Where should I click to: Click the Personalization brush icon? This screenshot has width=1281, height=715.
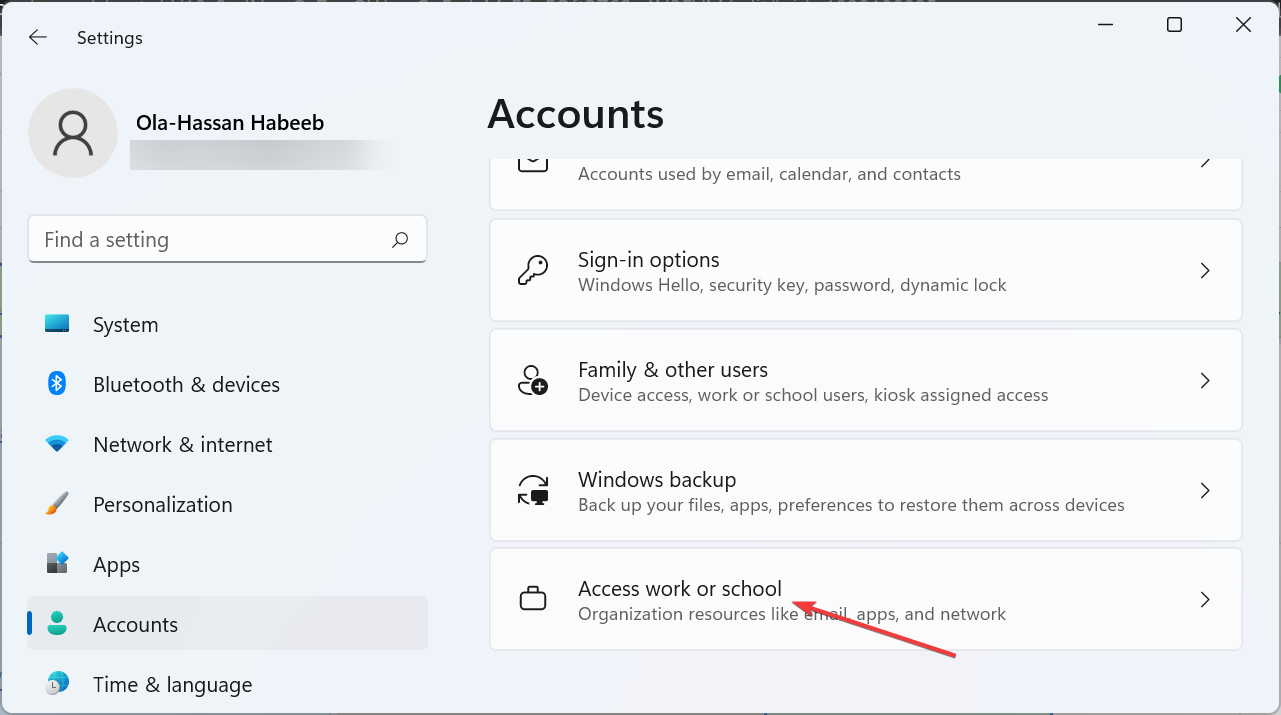pyautogui.click(x=58, y=504)
